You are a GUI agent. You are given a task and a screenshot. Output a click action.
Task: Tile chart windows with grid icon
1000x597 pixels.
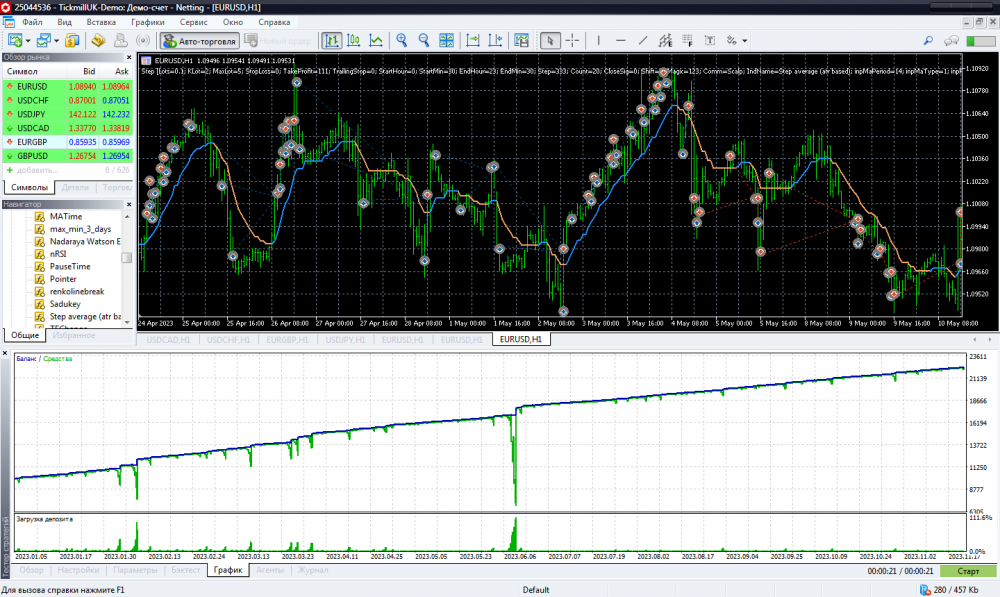(x=447, y=41)
